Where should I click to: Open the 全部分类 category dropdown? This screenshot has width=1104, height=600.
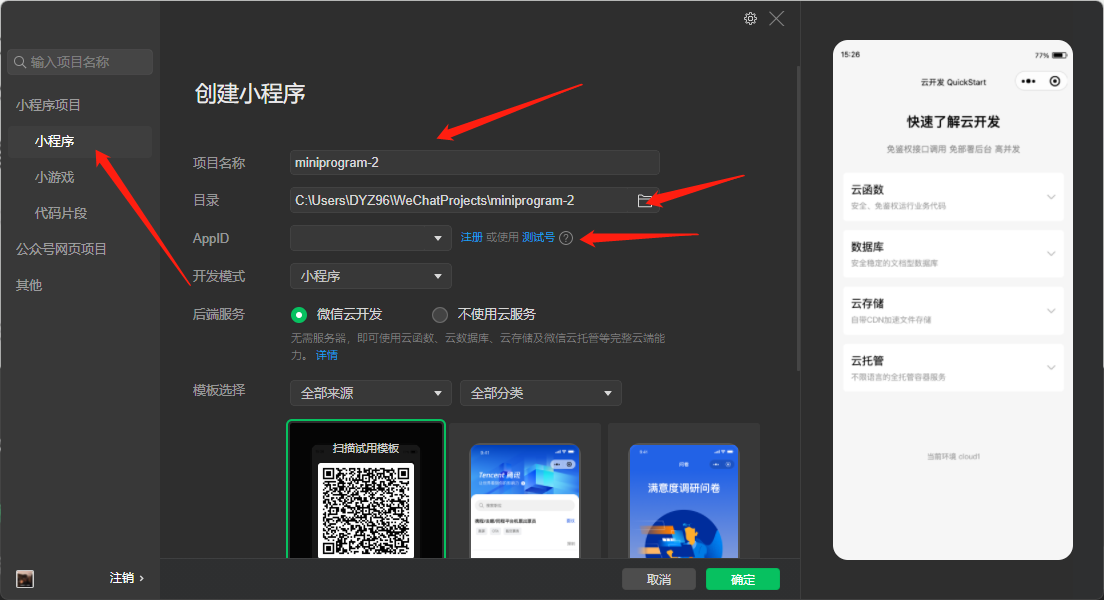[541, 393]
